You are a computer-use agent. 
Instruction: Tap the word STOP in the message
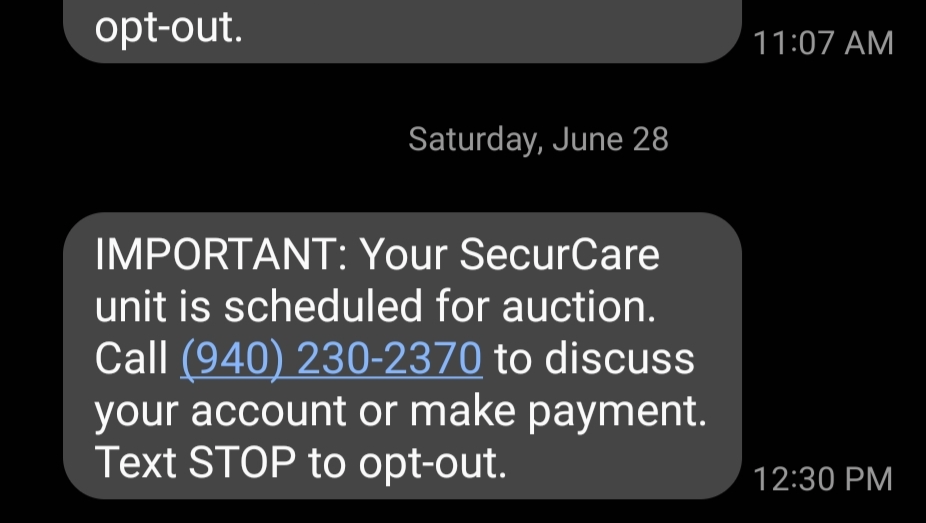pyautogui.click(x=253, y=462)
